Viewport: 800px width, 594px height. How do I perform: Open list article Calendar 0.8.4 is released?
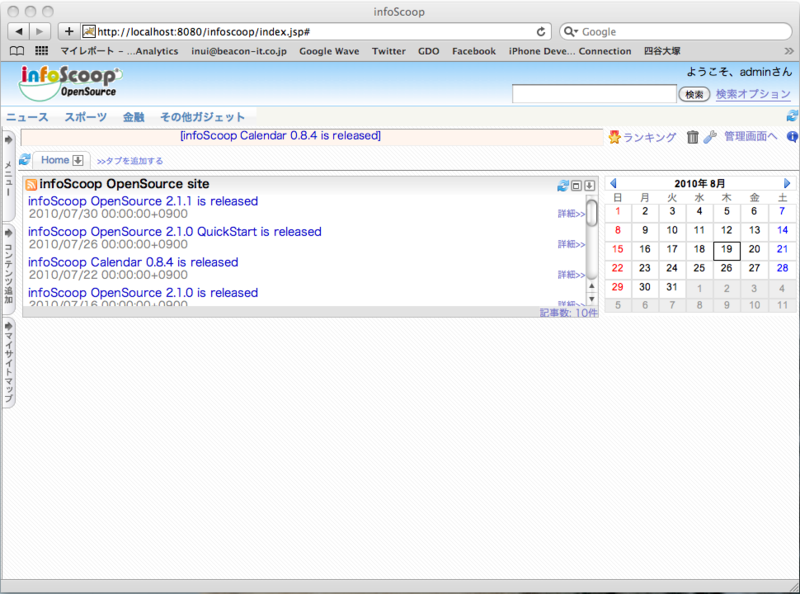tap(133, 262)
